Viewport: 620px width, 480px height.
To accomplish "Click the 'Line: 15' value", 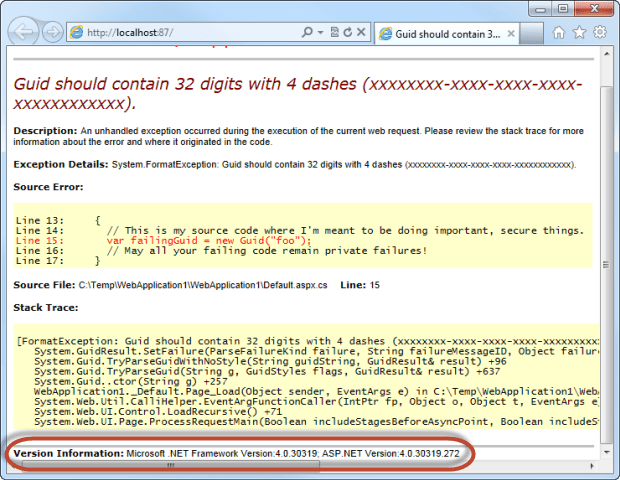I will (x=360, y=285).
